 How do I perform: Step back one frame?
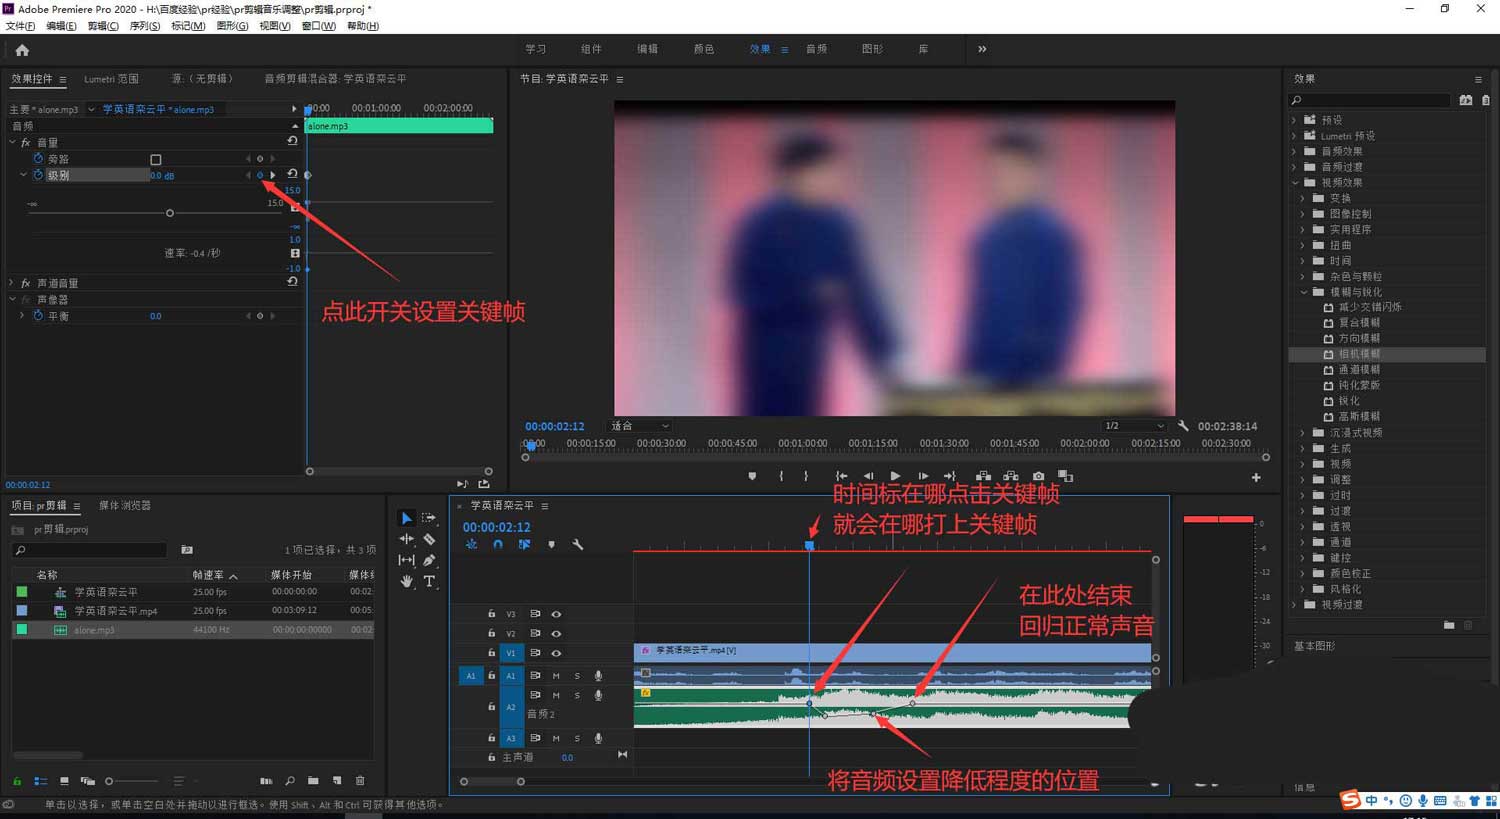pos(868,476)
